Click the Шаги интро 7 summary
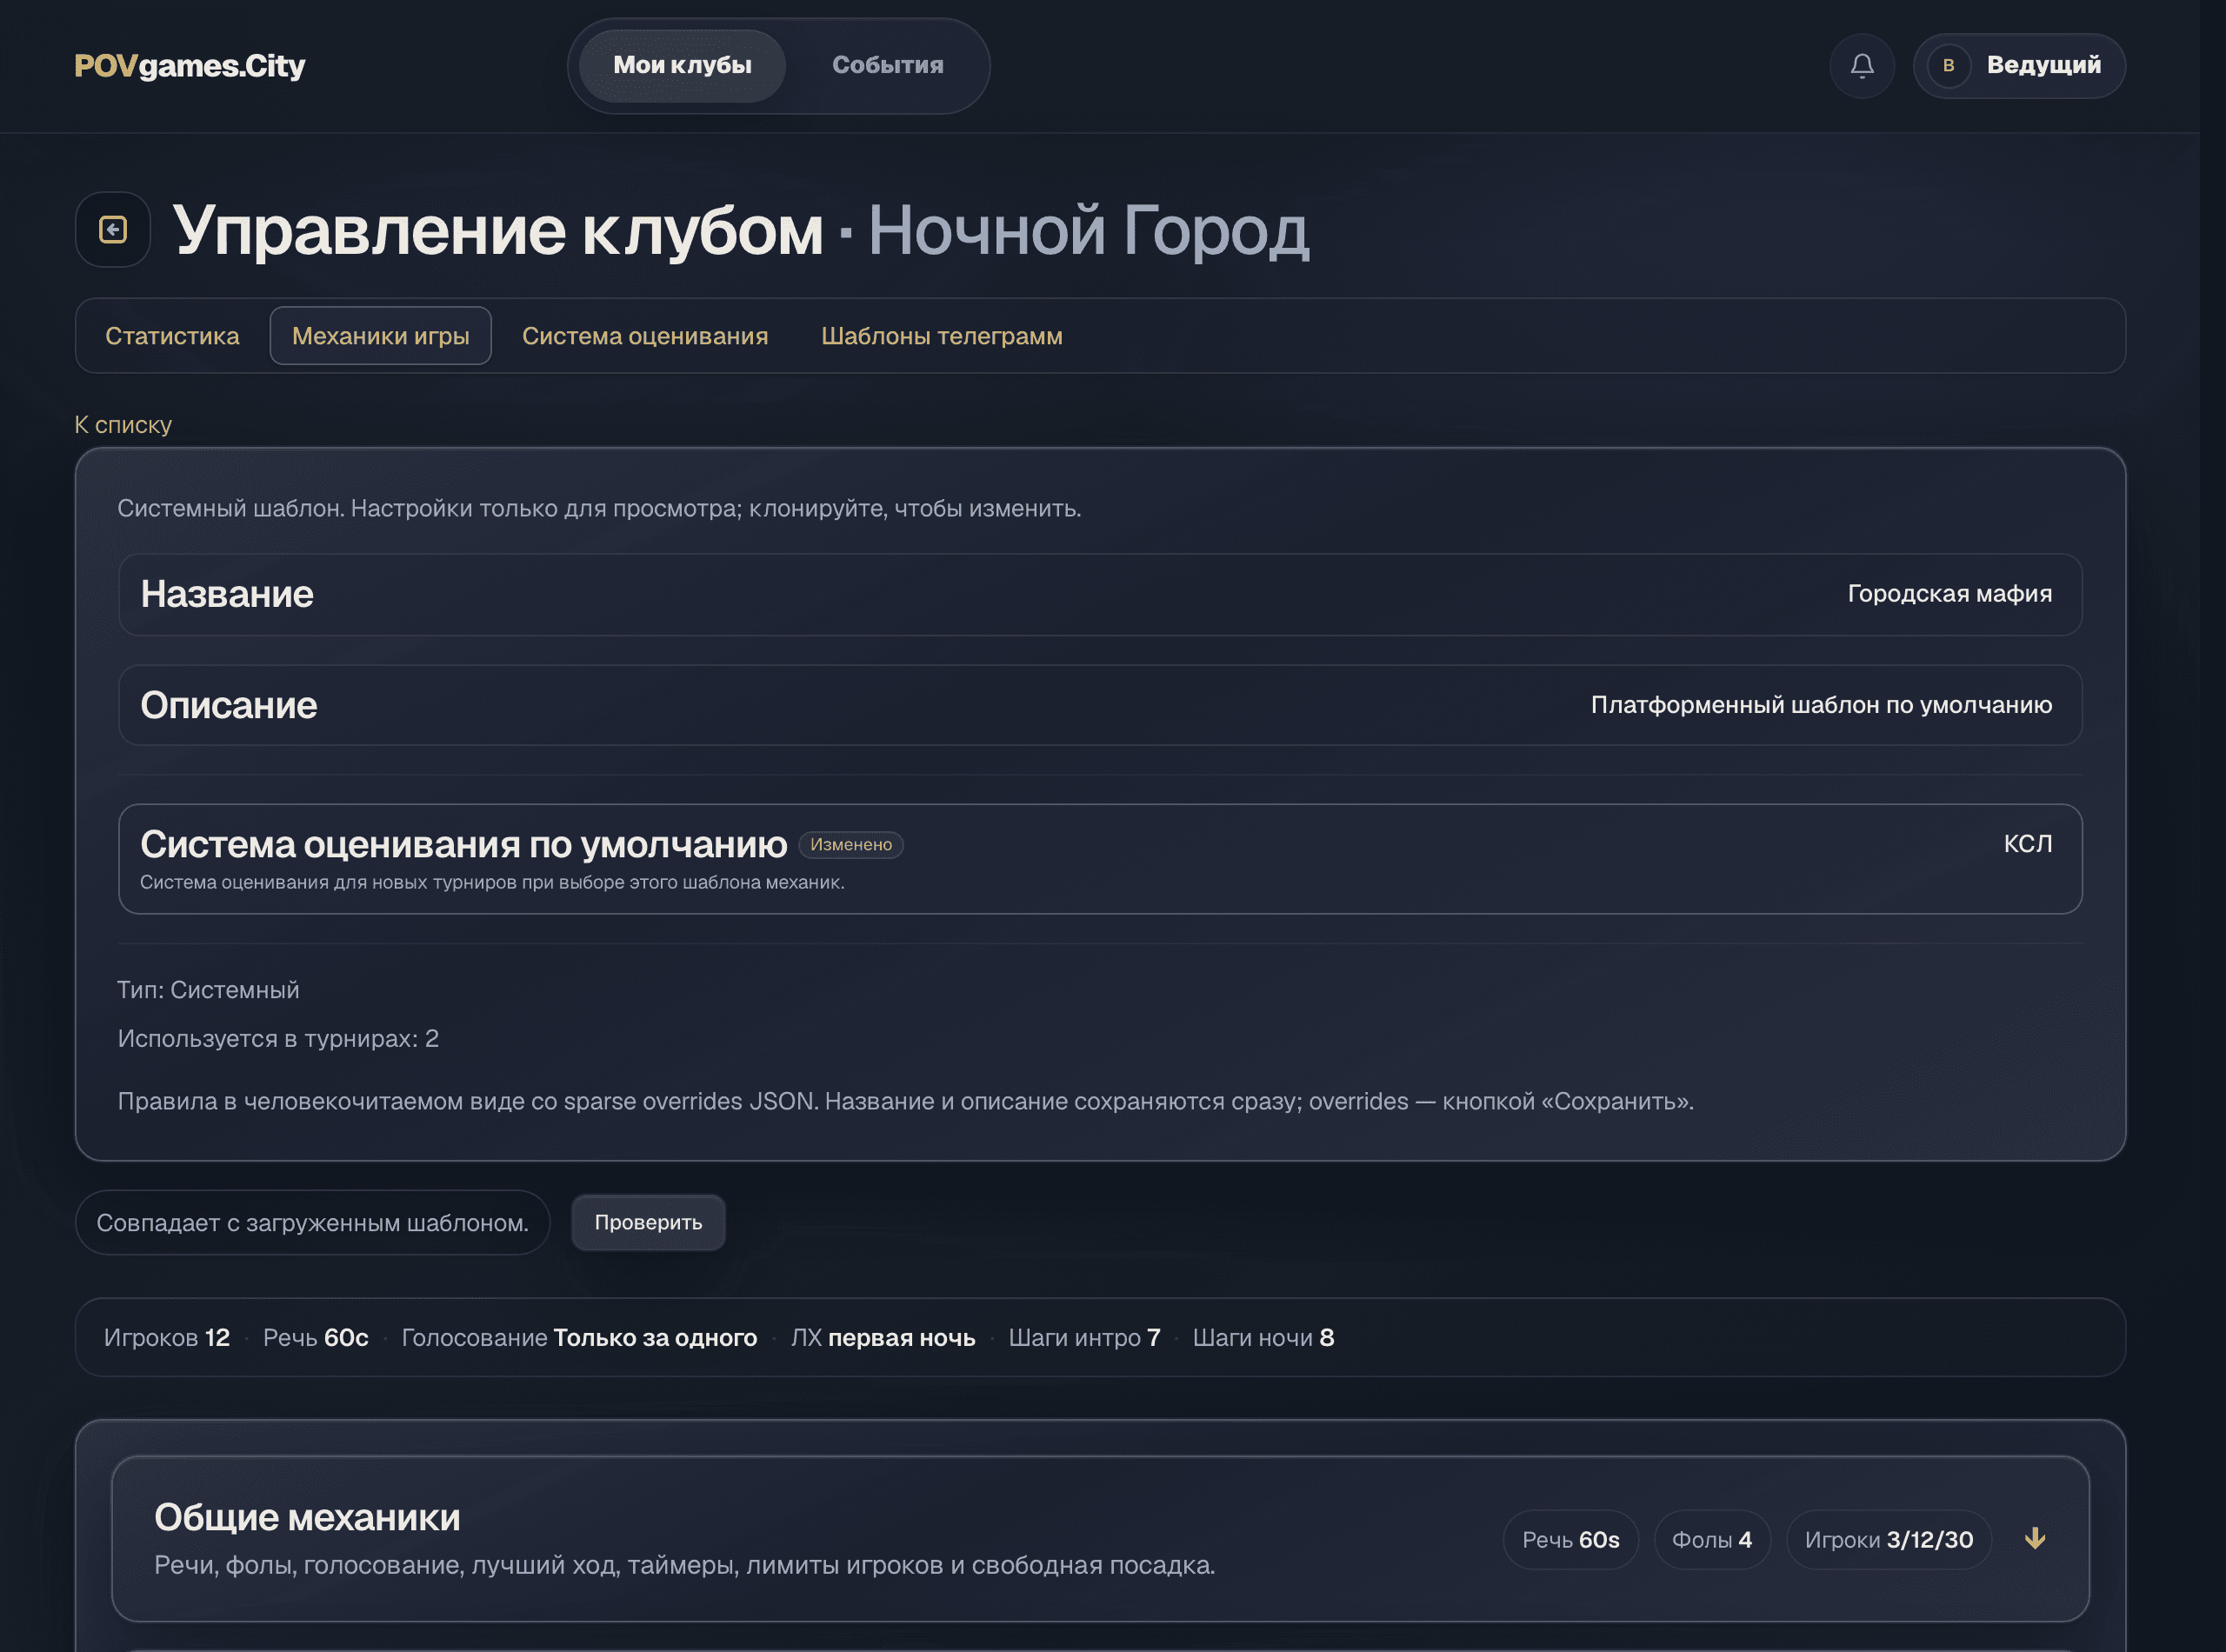Viewport: 2226px width, 1652px height. [1084, 1338]
